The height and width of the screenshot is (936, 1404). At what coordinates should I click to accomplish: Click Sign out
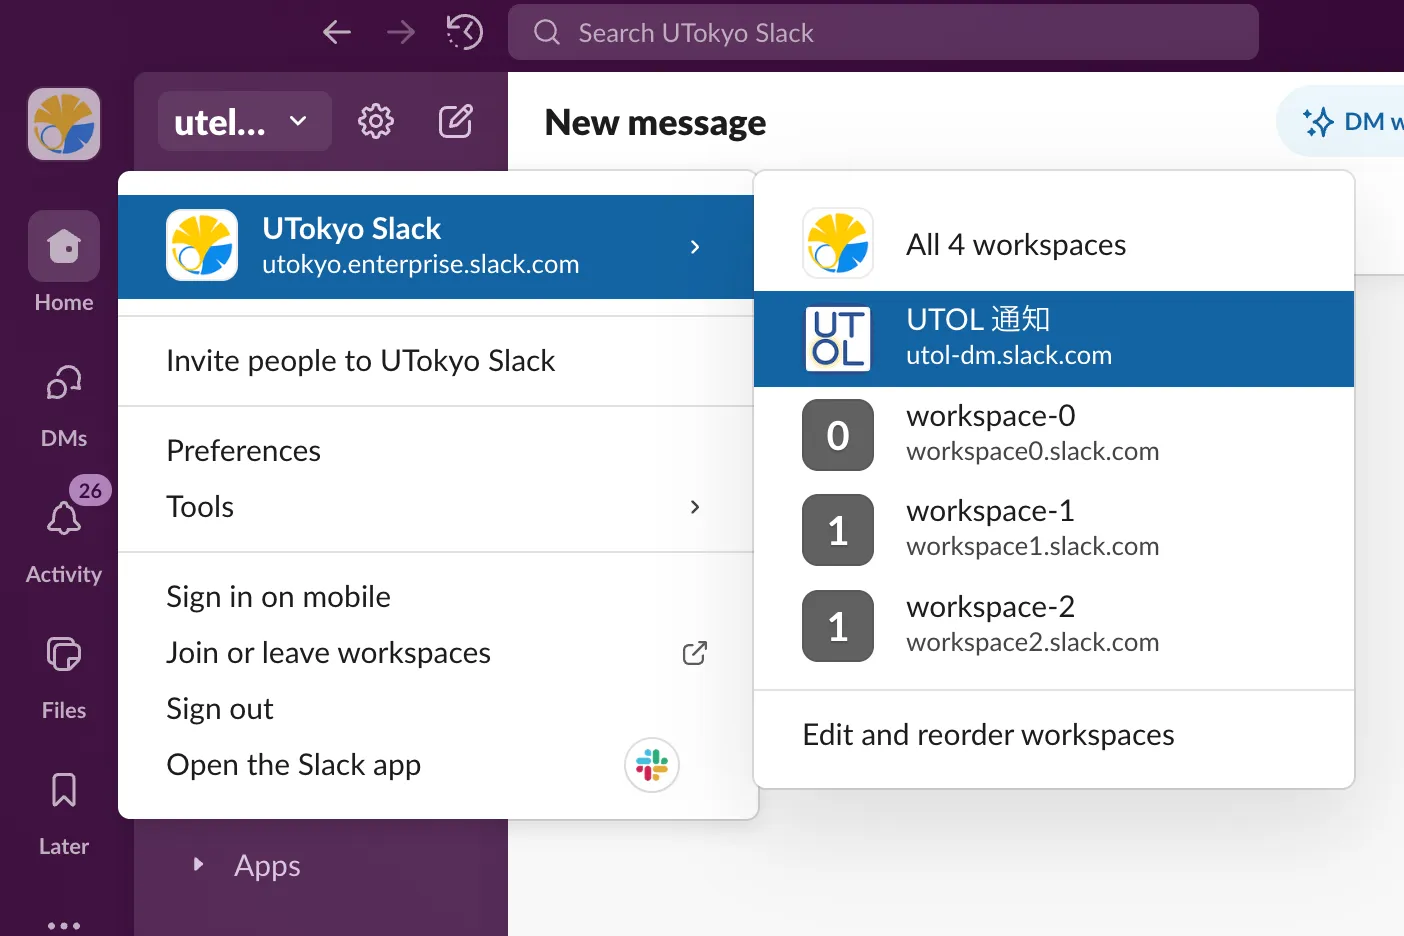point(220,709)
